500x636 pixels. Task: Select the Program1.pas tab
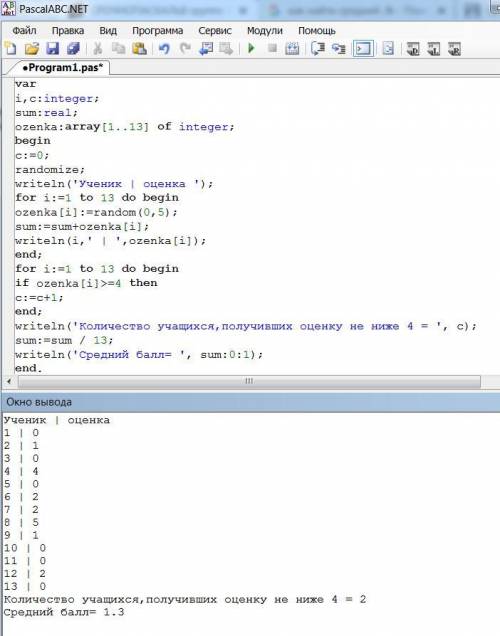(x=63, y=67)
